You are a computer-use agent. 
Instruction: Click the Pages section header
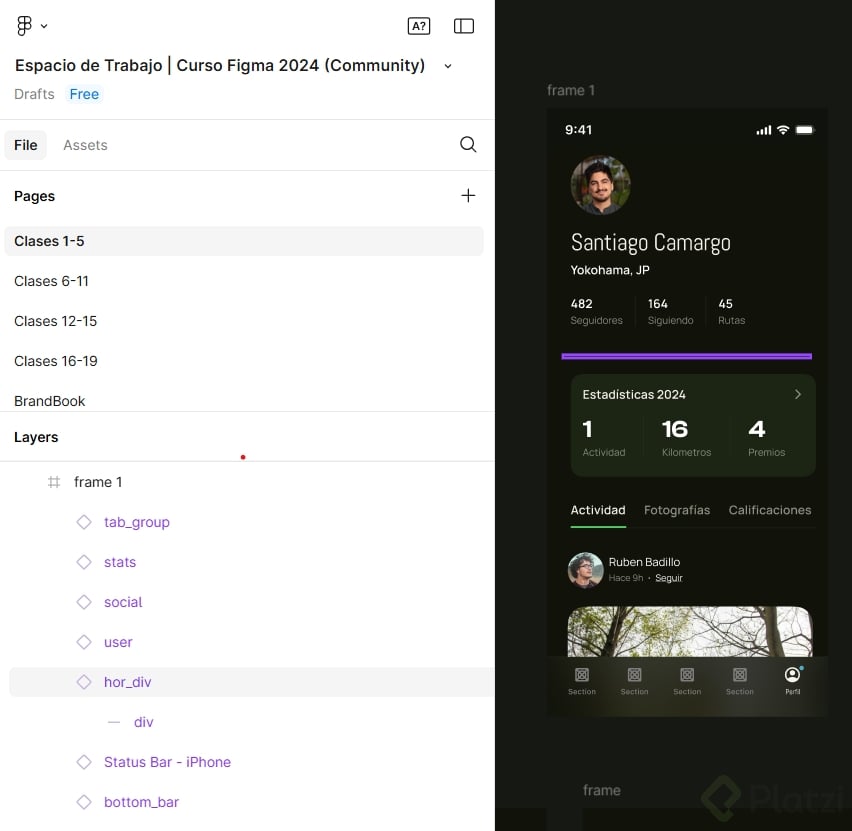(x=34, y=196)
